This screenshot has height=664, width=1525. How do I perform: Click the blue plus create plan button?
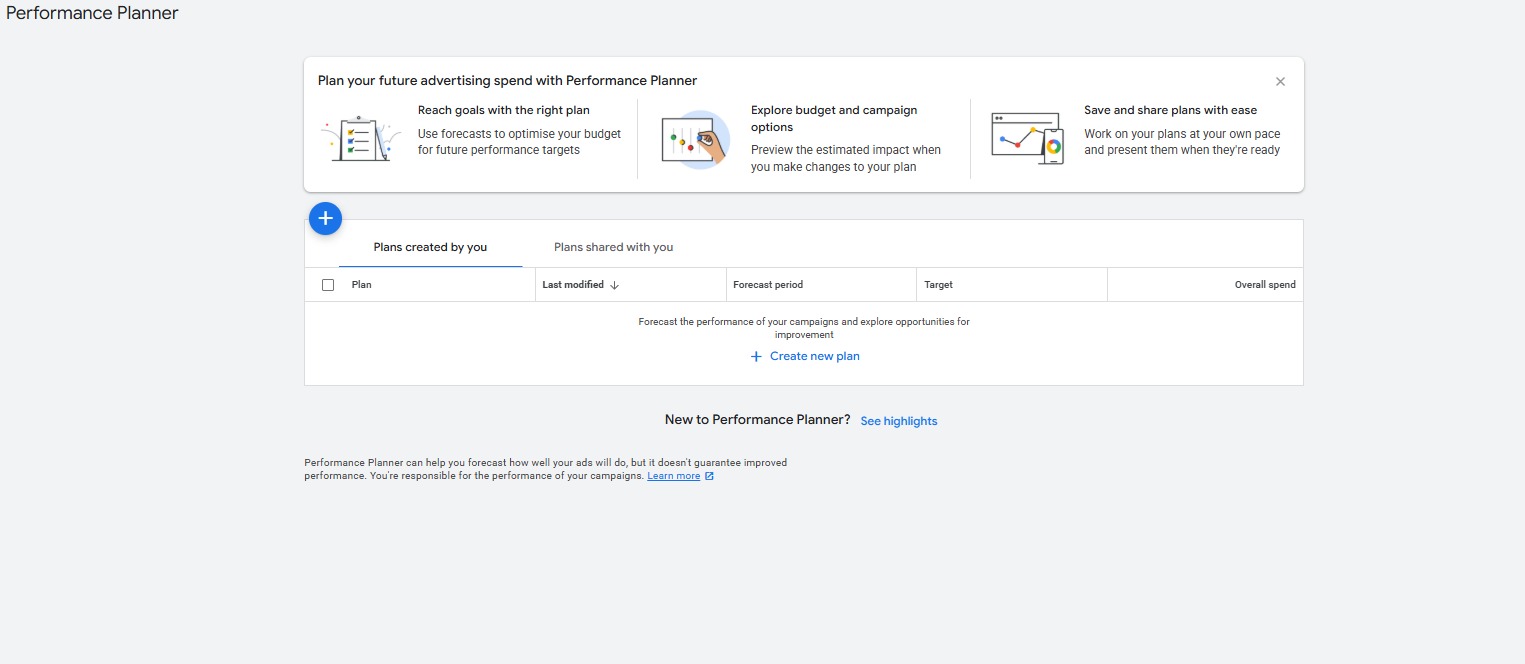pos(326,218)
